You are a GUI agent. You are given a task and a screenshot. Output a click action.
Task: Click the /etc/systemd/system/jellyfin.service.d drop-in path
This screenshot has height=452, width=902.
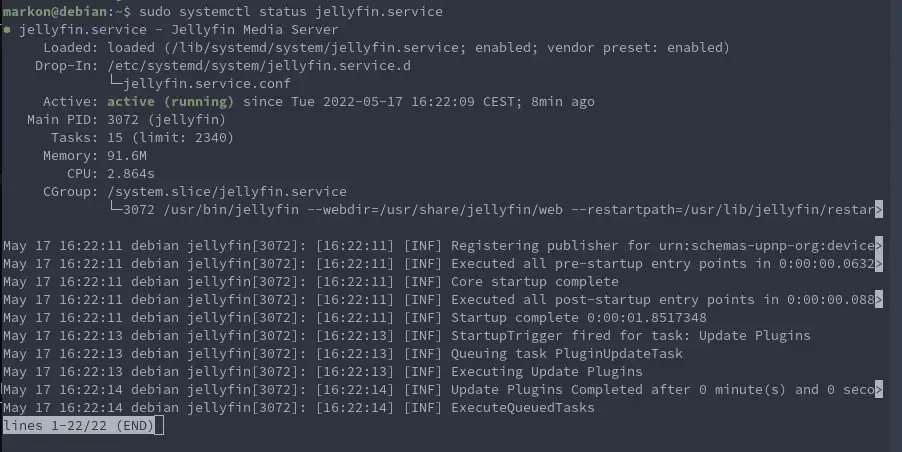[x=259, y=66]
